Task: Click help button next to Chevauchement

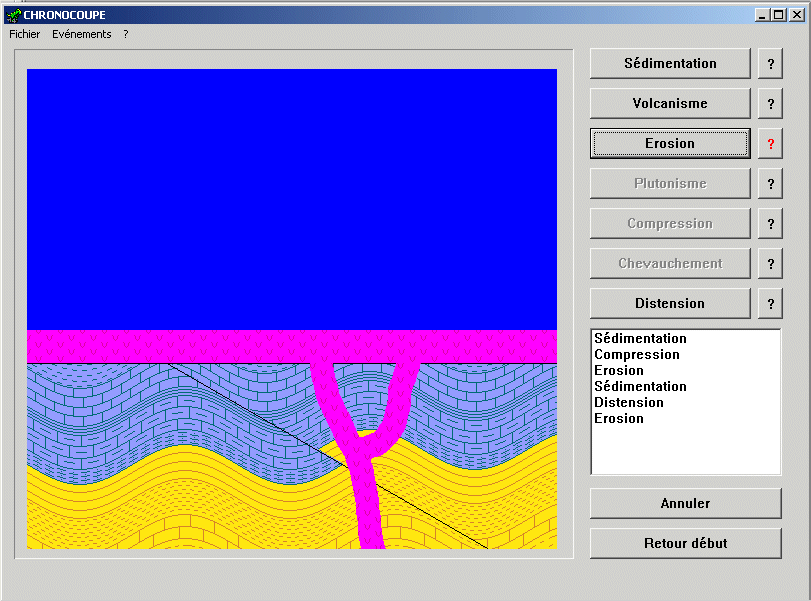Action: click(770, 264)
